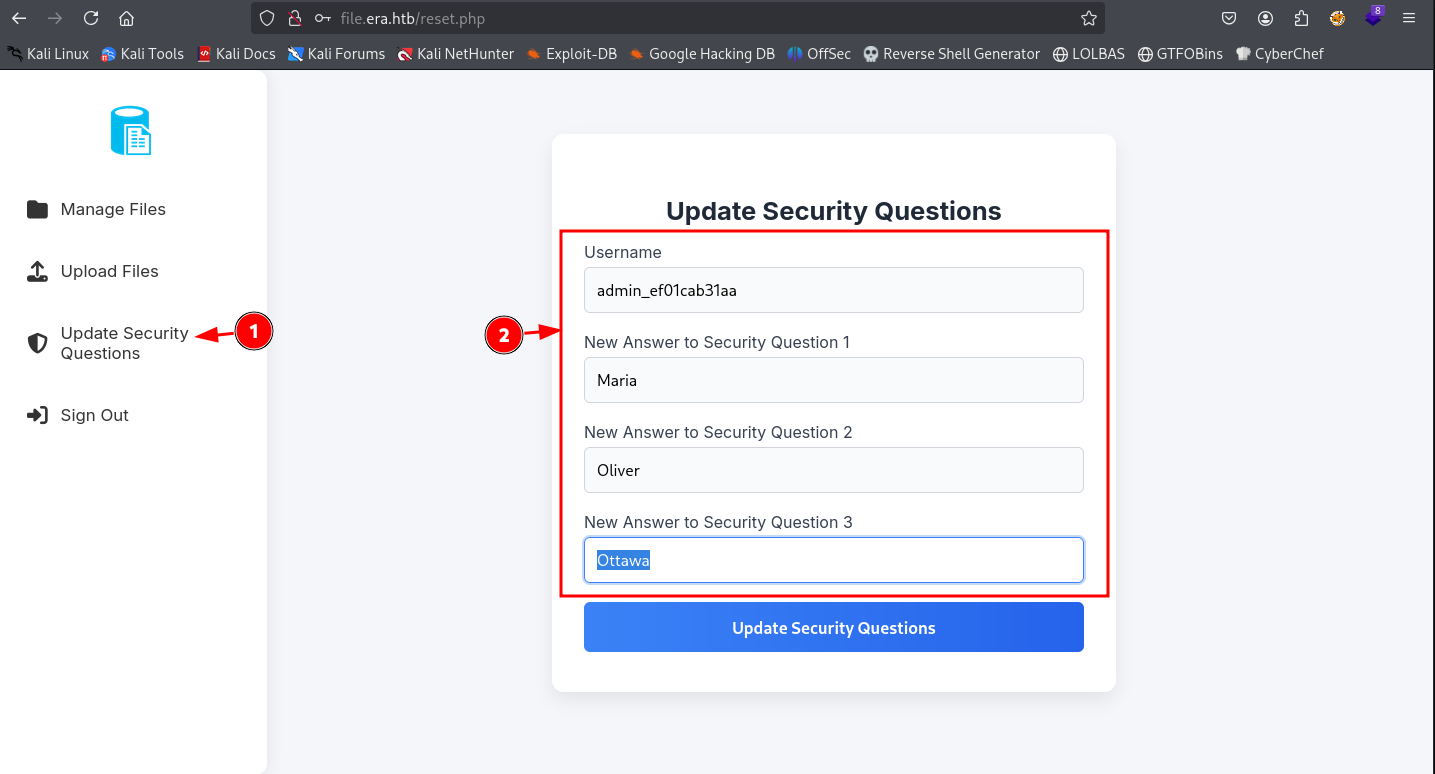Click the Username input field

(x=833, y=290)
